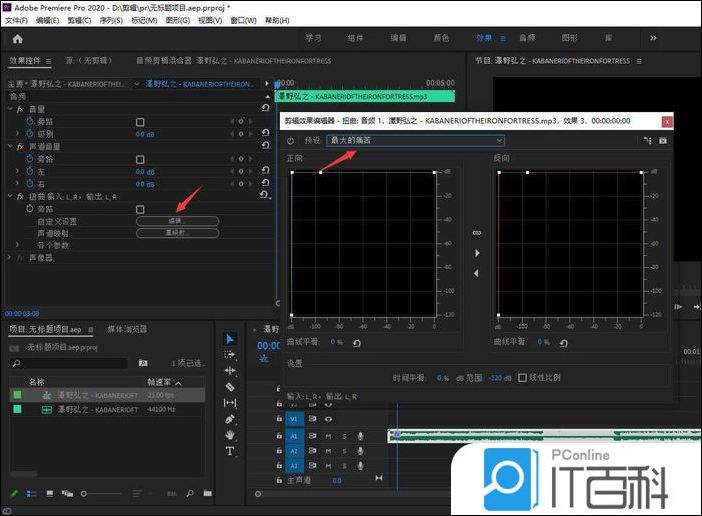The height and width of the screenshot is (516, 702).
Task: Select the Razor tool in toolbar
Action: (229, 386)
